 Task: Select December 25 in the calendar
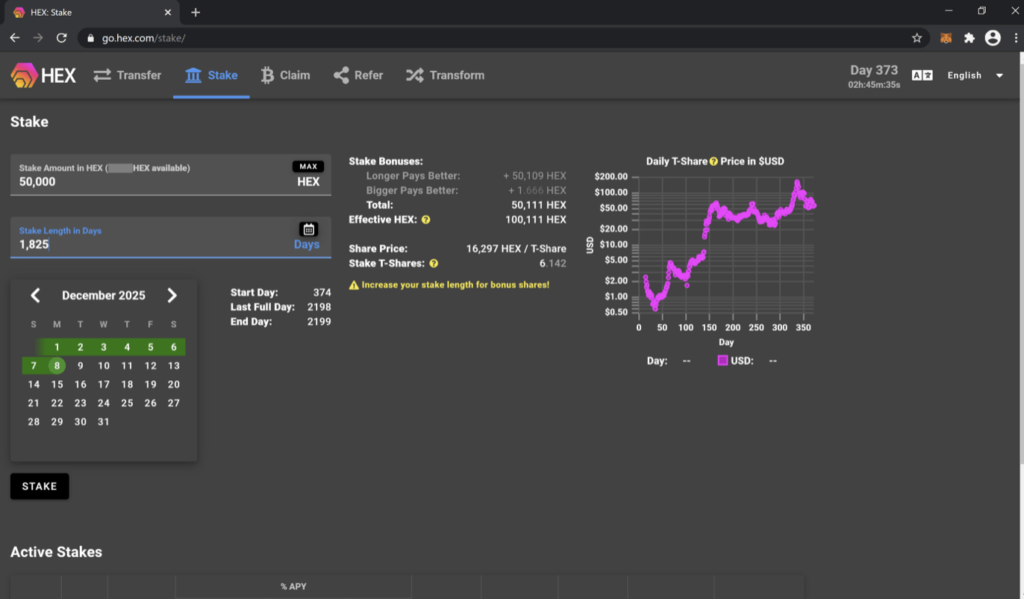tap(127, 403)
